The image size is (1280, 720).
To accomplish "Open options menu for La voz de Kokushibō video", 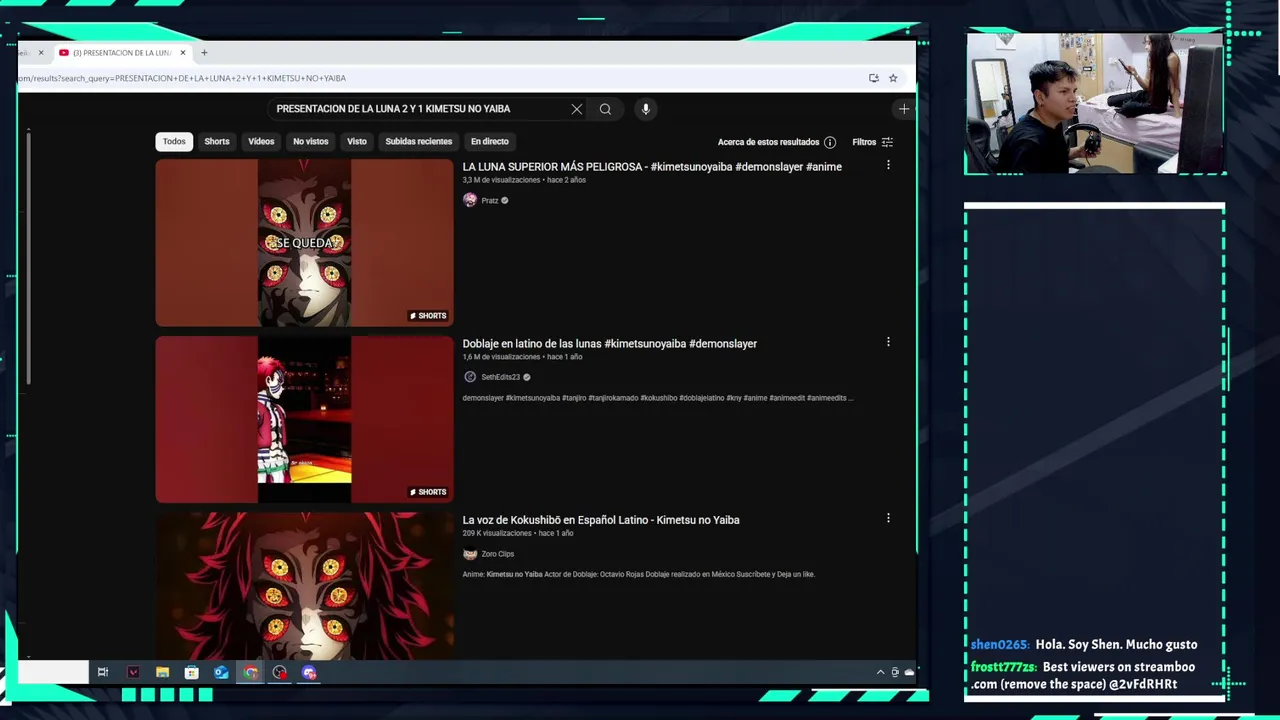I will [x=888, y=518].
